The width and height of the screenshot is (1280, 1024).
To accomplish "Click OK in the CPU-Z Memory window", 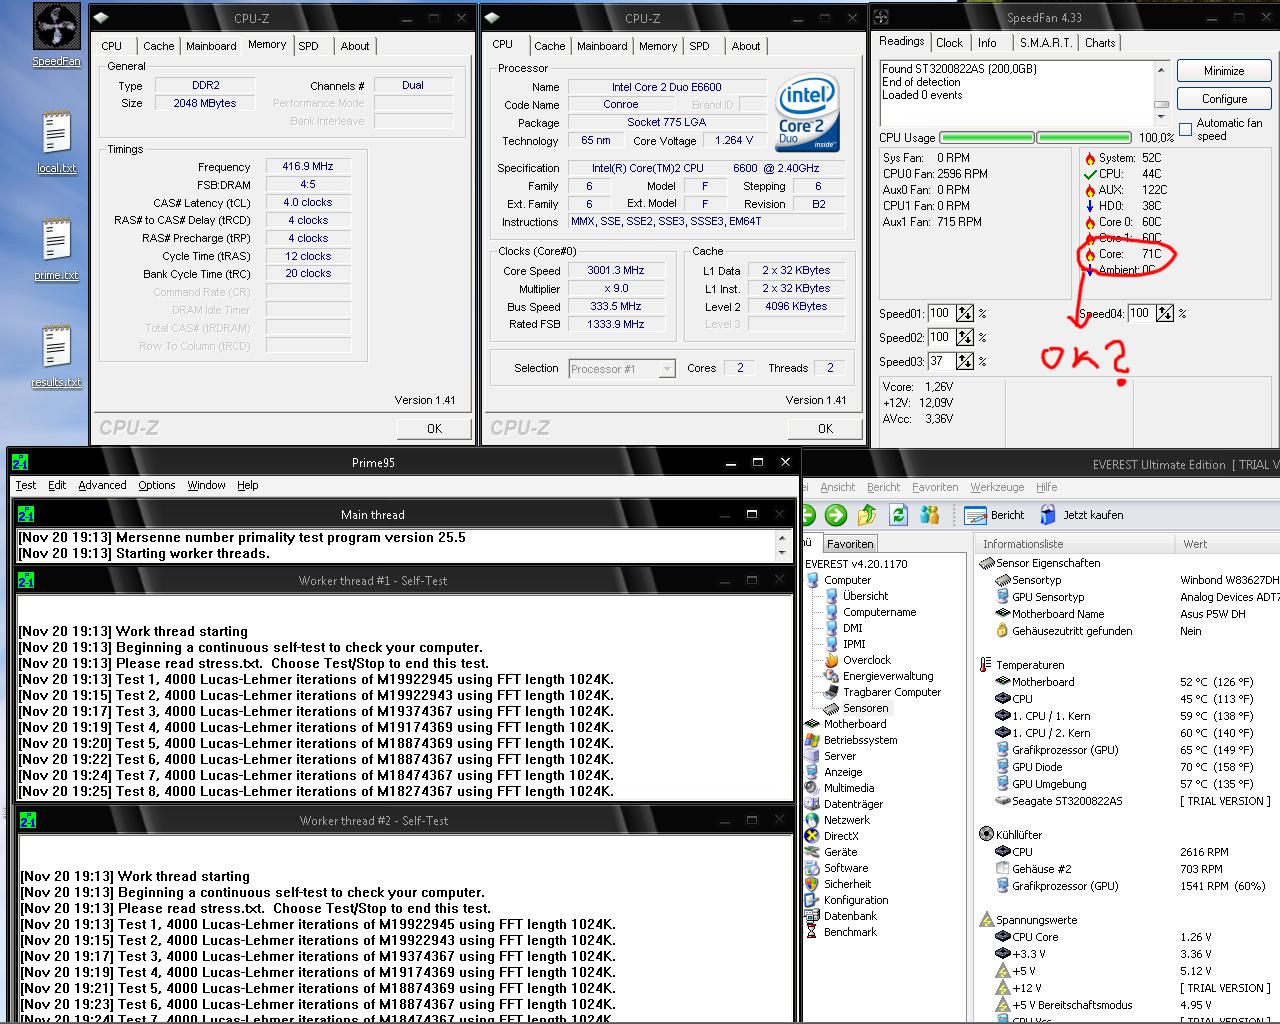I will pyautogui.click(x=434, y=428).
